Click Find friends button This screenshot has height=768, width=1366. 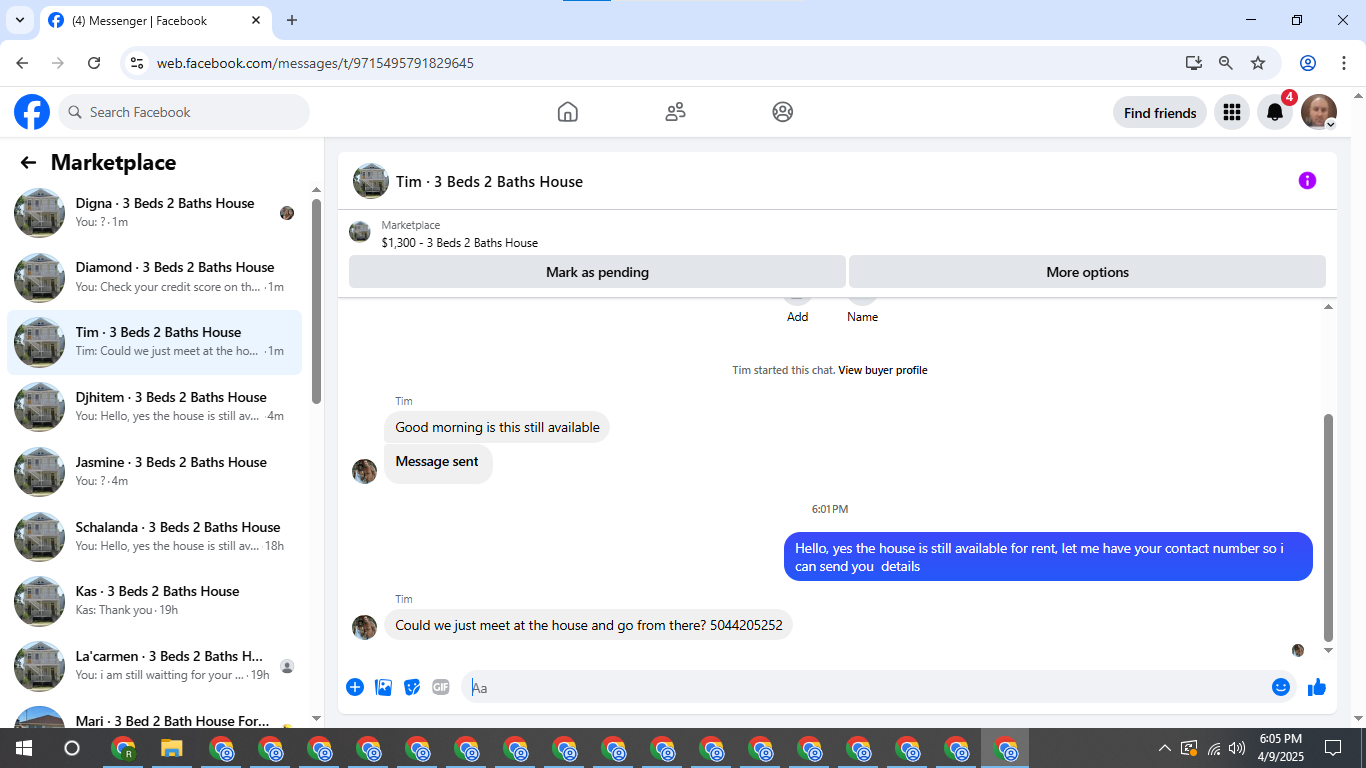1160,113
